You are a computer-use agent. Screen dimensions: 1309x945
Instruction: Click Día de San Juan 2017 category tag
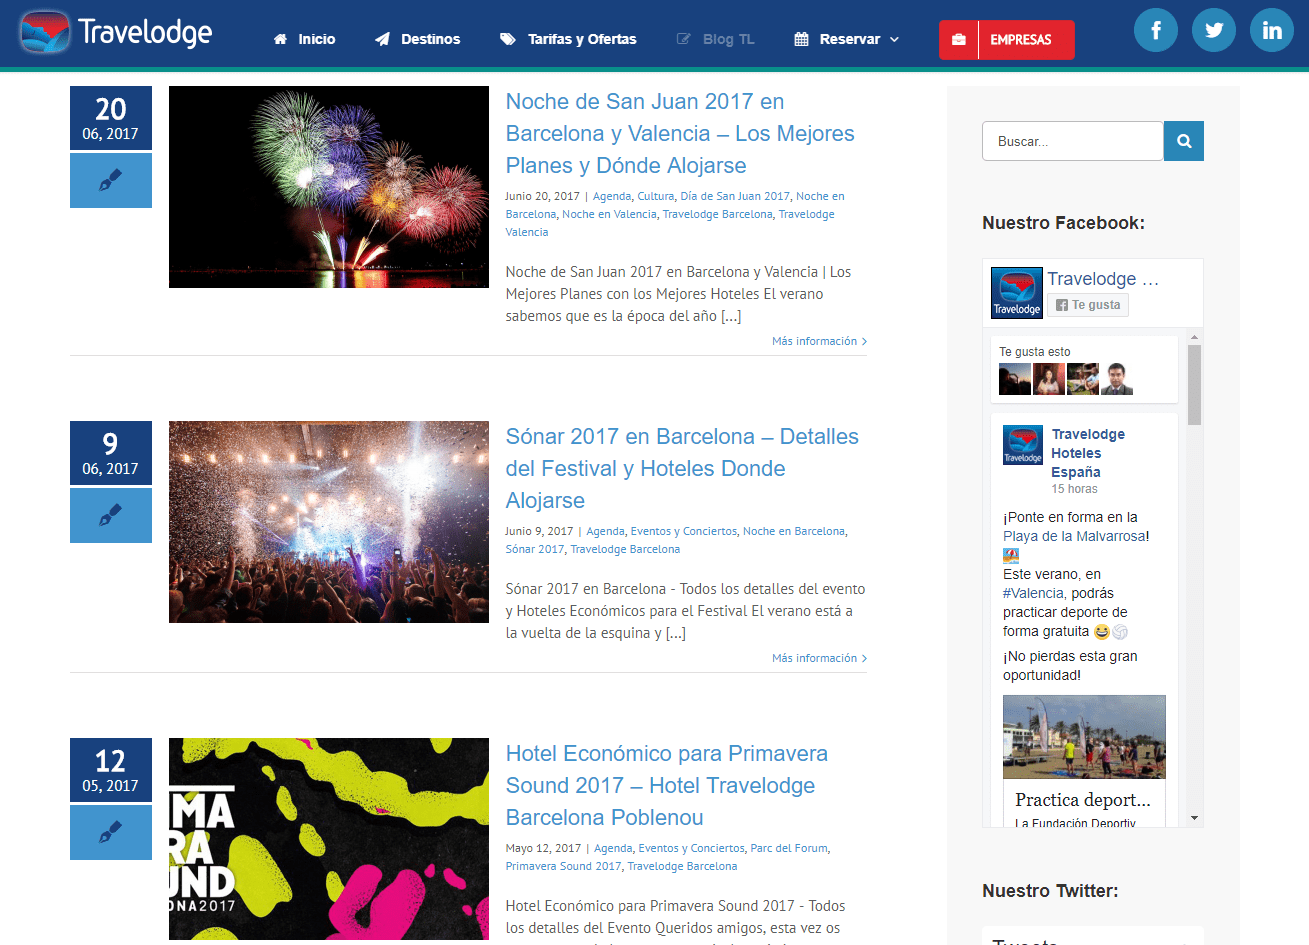735,196
